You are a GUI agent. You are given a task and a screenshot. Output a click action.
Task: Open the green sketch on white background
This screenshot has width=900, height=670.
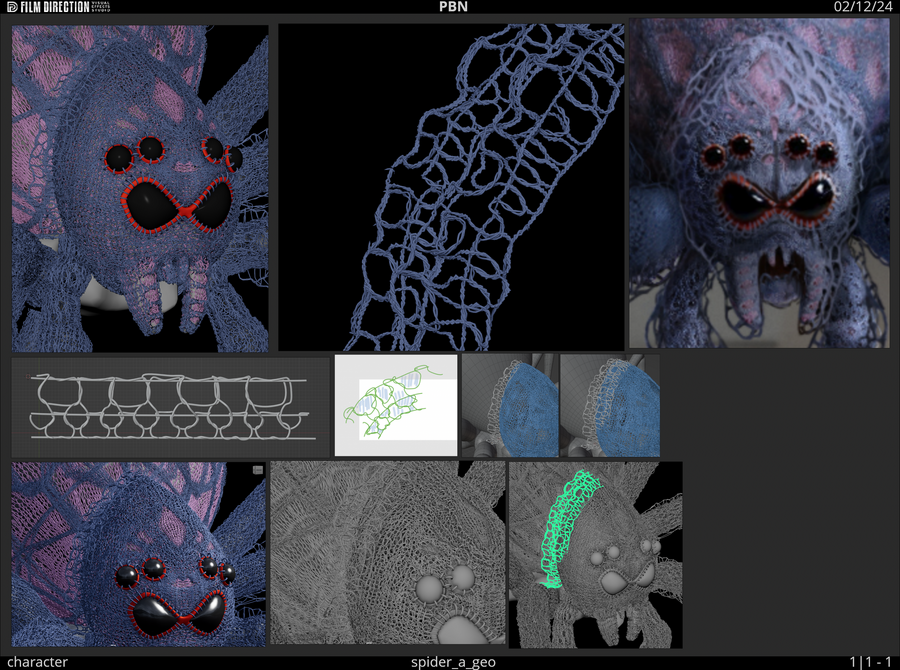(396, 405)
